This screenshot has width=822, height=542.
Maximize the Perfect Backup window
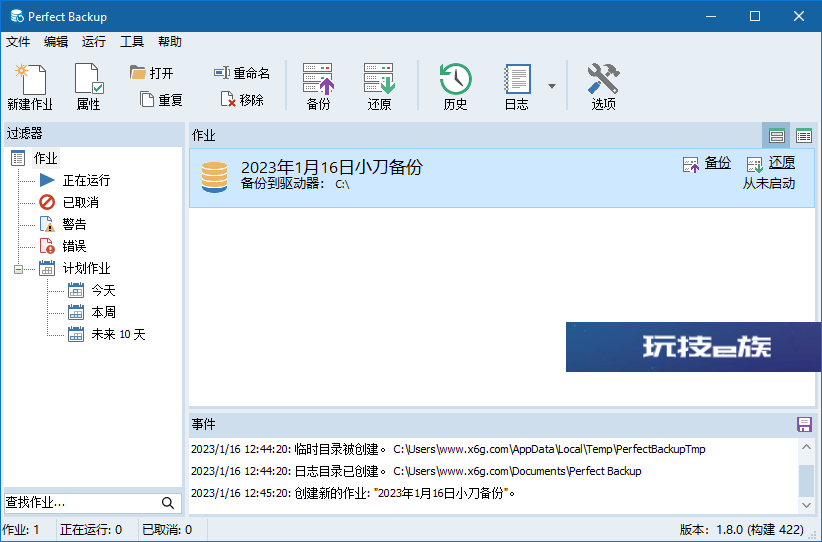pyautogui.click(x=755, y=16)
